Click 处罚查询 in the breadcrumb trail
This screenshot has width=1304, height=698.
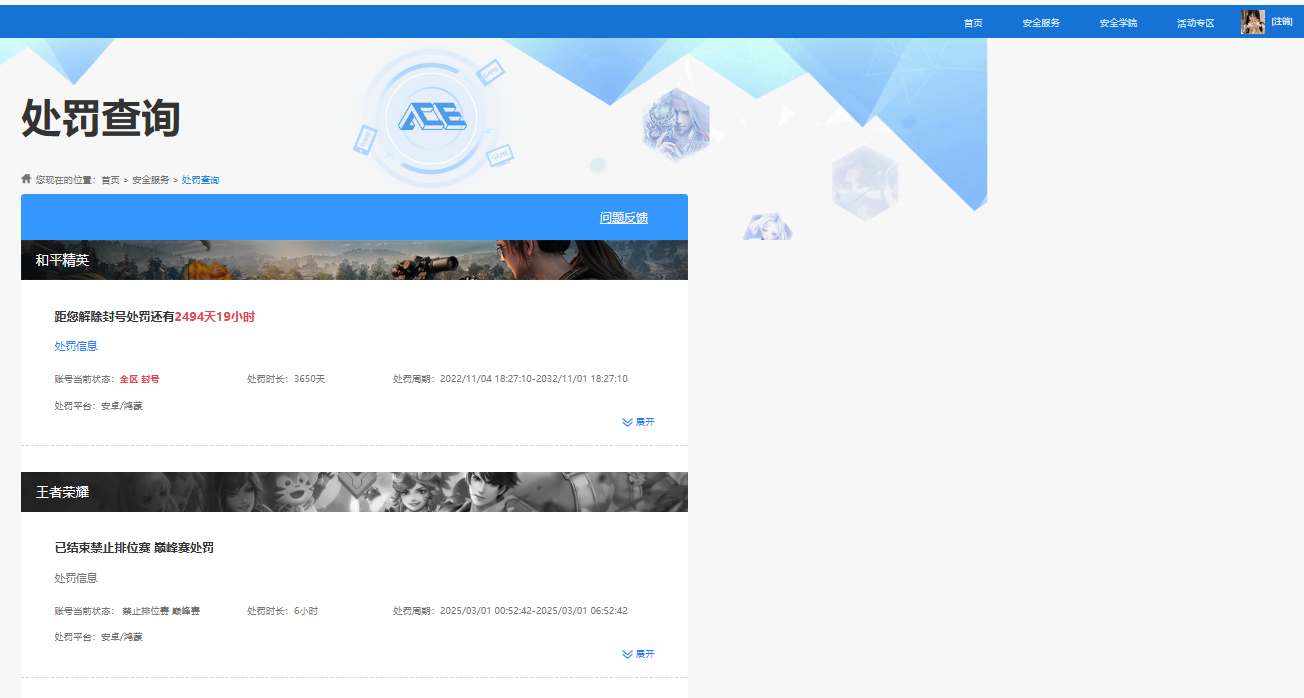click(x=200, y=180)
